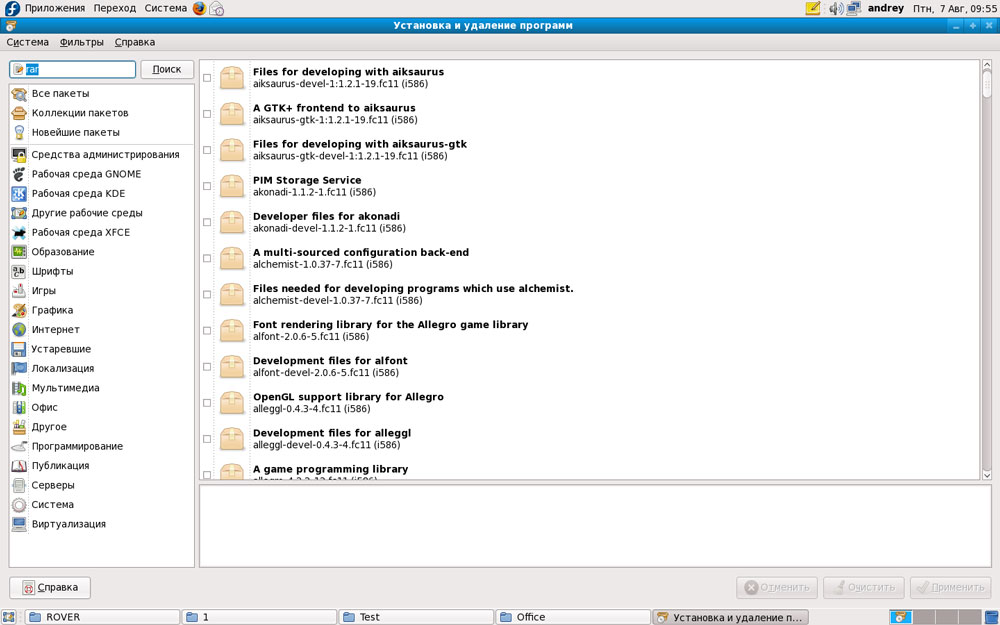Viewport: 1000px width, 625px height.
Task: Click the Graphics (Графика) icon
Action: point(19,310)
